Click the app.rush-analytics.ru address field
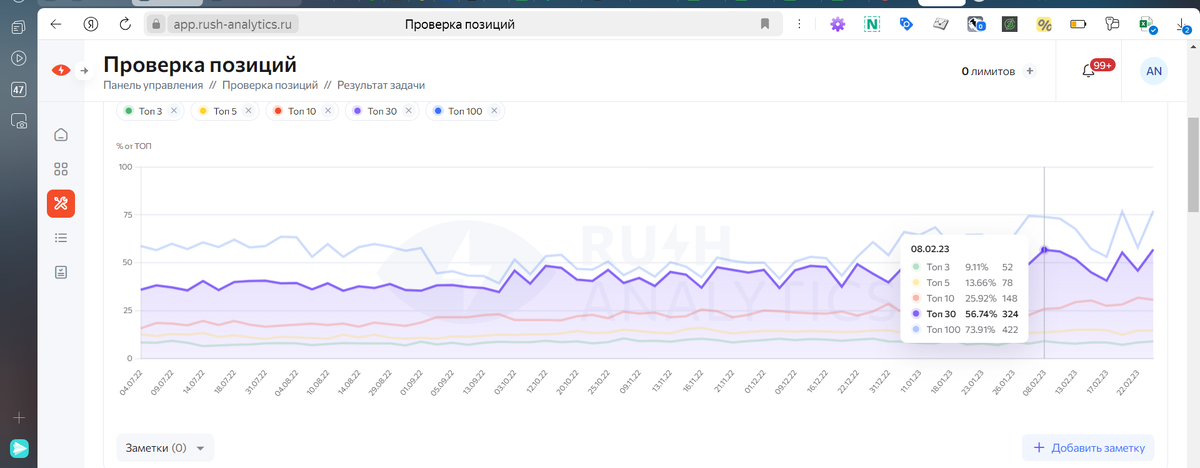Viewport: 1200px width, 468px height. [x=233, y=23]
